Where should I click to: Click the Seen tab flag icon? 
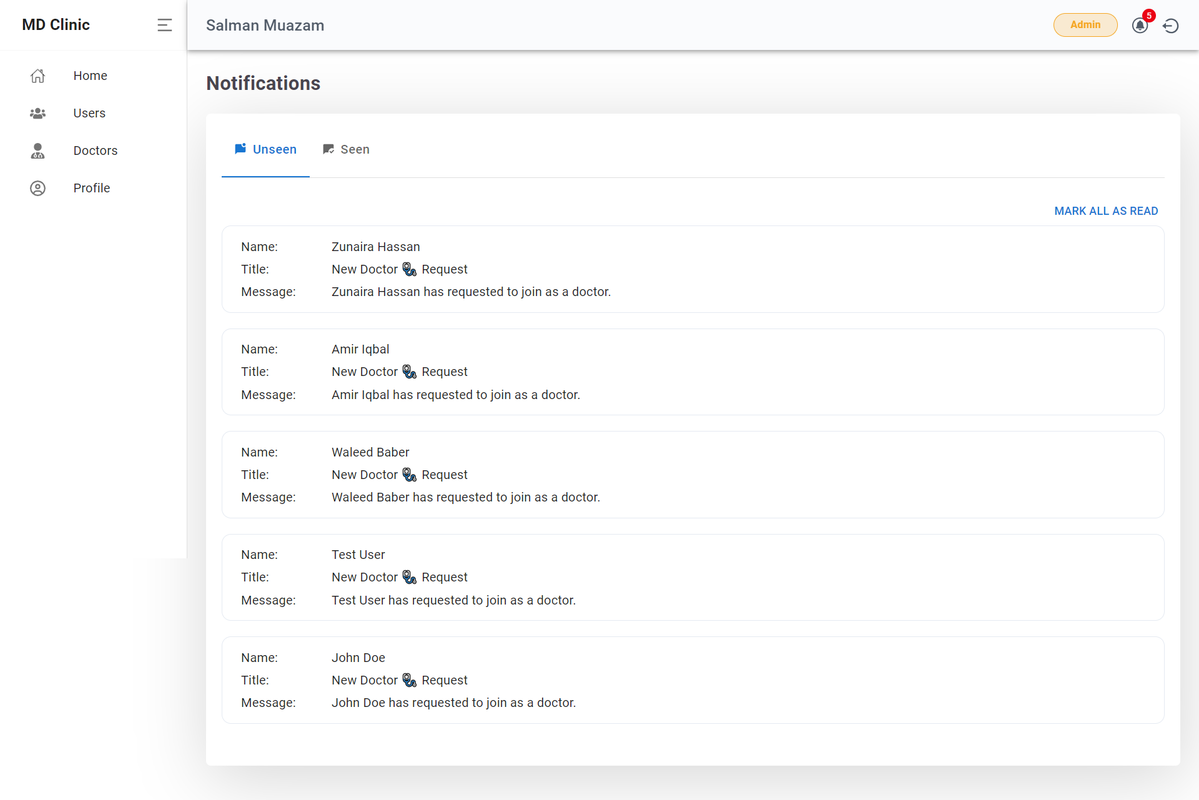[328, 149]
